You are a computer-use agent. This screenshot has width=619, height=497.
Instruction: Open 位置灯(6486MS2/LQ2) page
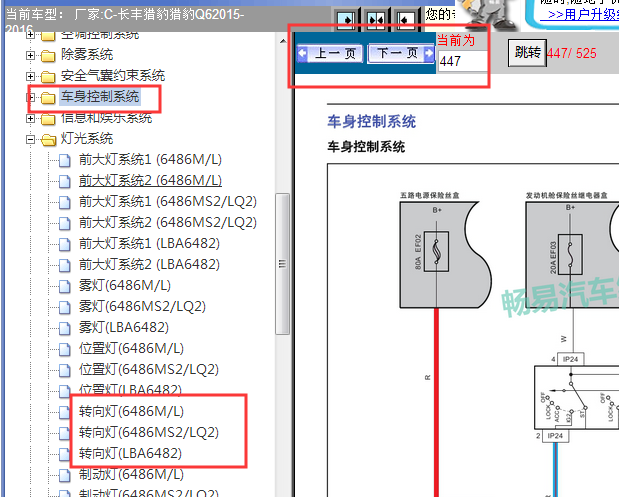[149, 369]
